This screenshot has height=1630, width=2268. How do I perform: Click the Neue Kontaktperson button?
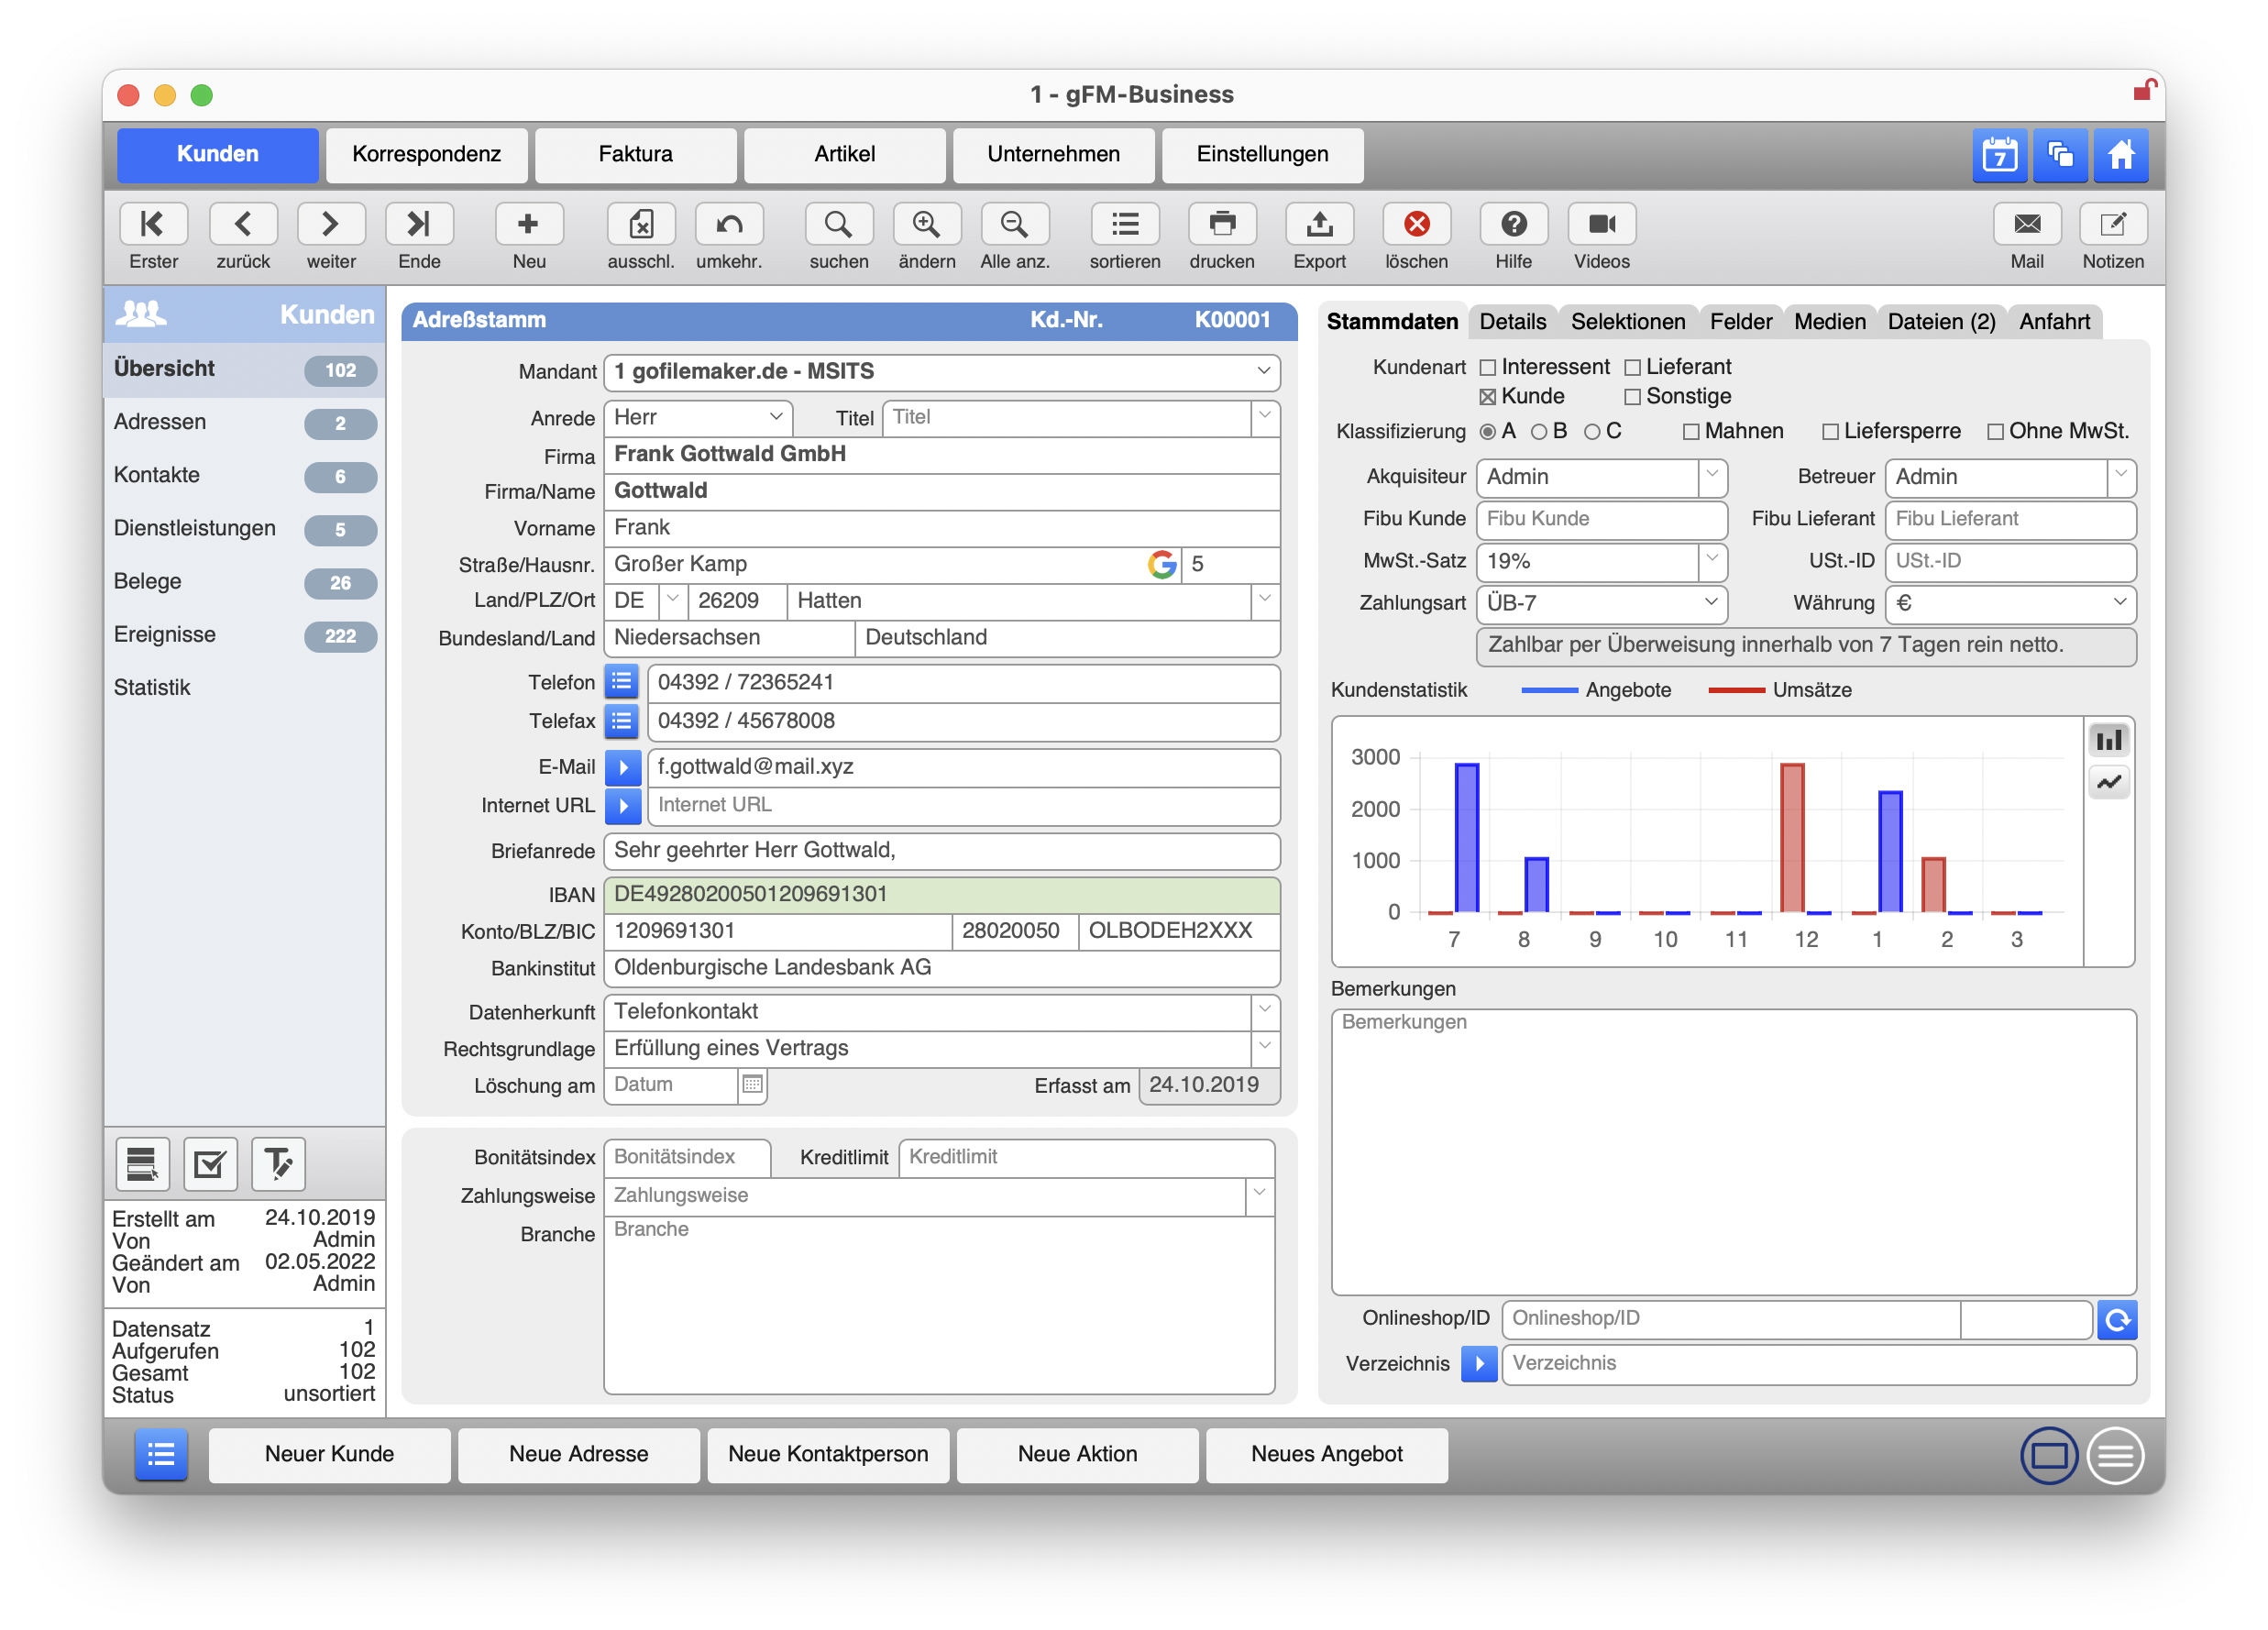pyautogui.click(x=827, y=1454)
